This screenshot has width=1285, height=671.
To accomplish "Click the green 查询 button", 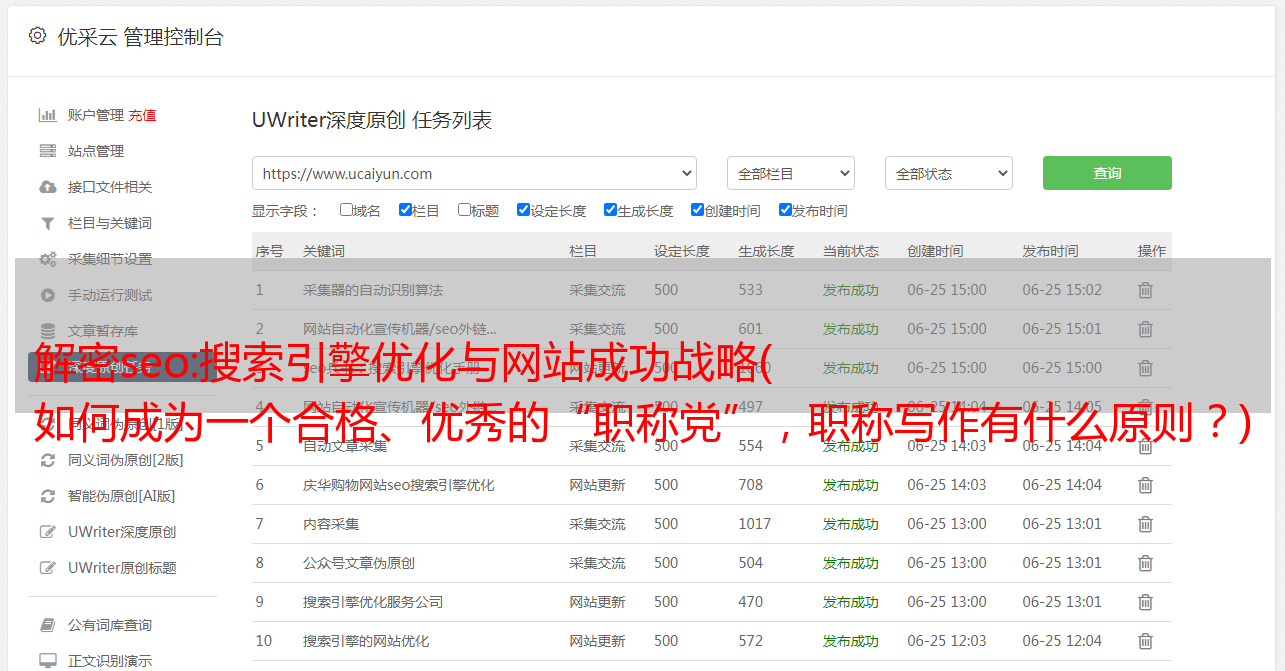I will (1107, 173).
